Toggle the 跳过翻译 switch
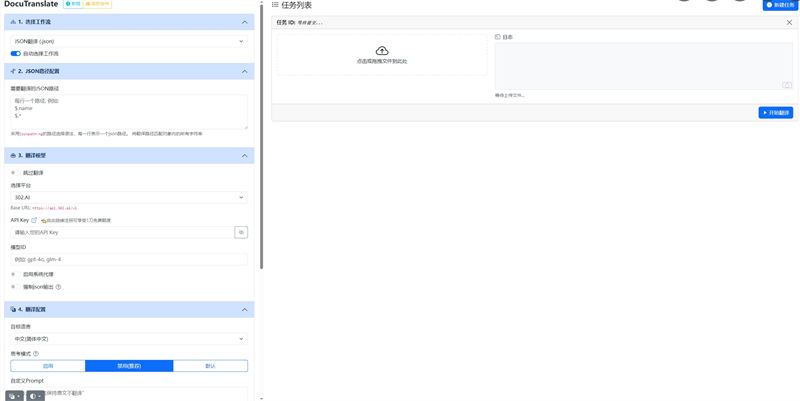Image resolution: width=800 pixels, height=401 pixels. (x=14, y=172)
